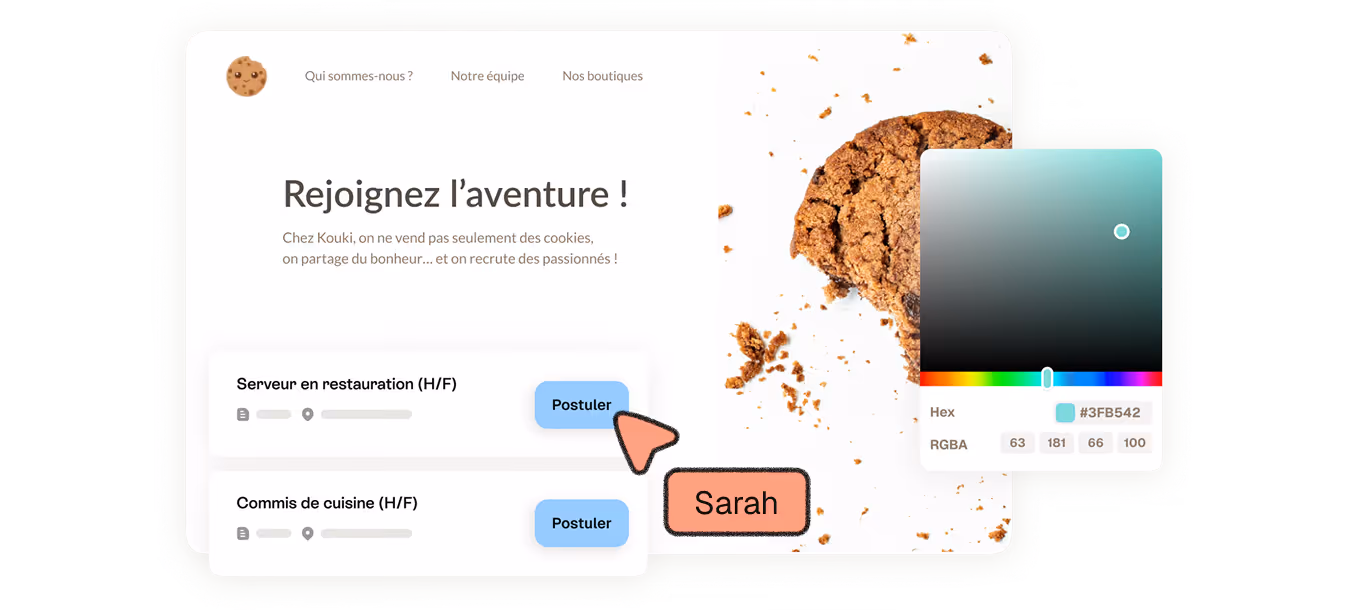Open the 'Nos boutiques' link
Viewport: 1348px width, 612px height.
click(602, 75)
